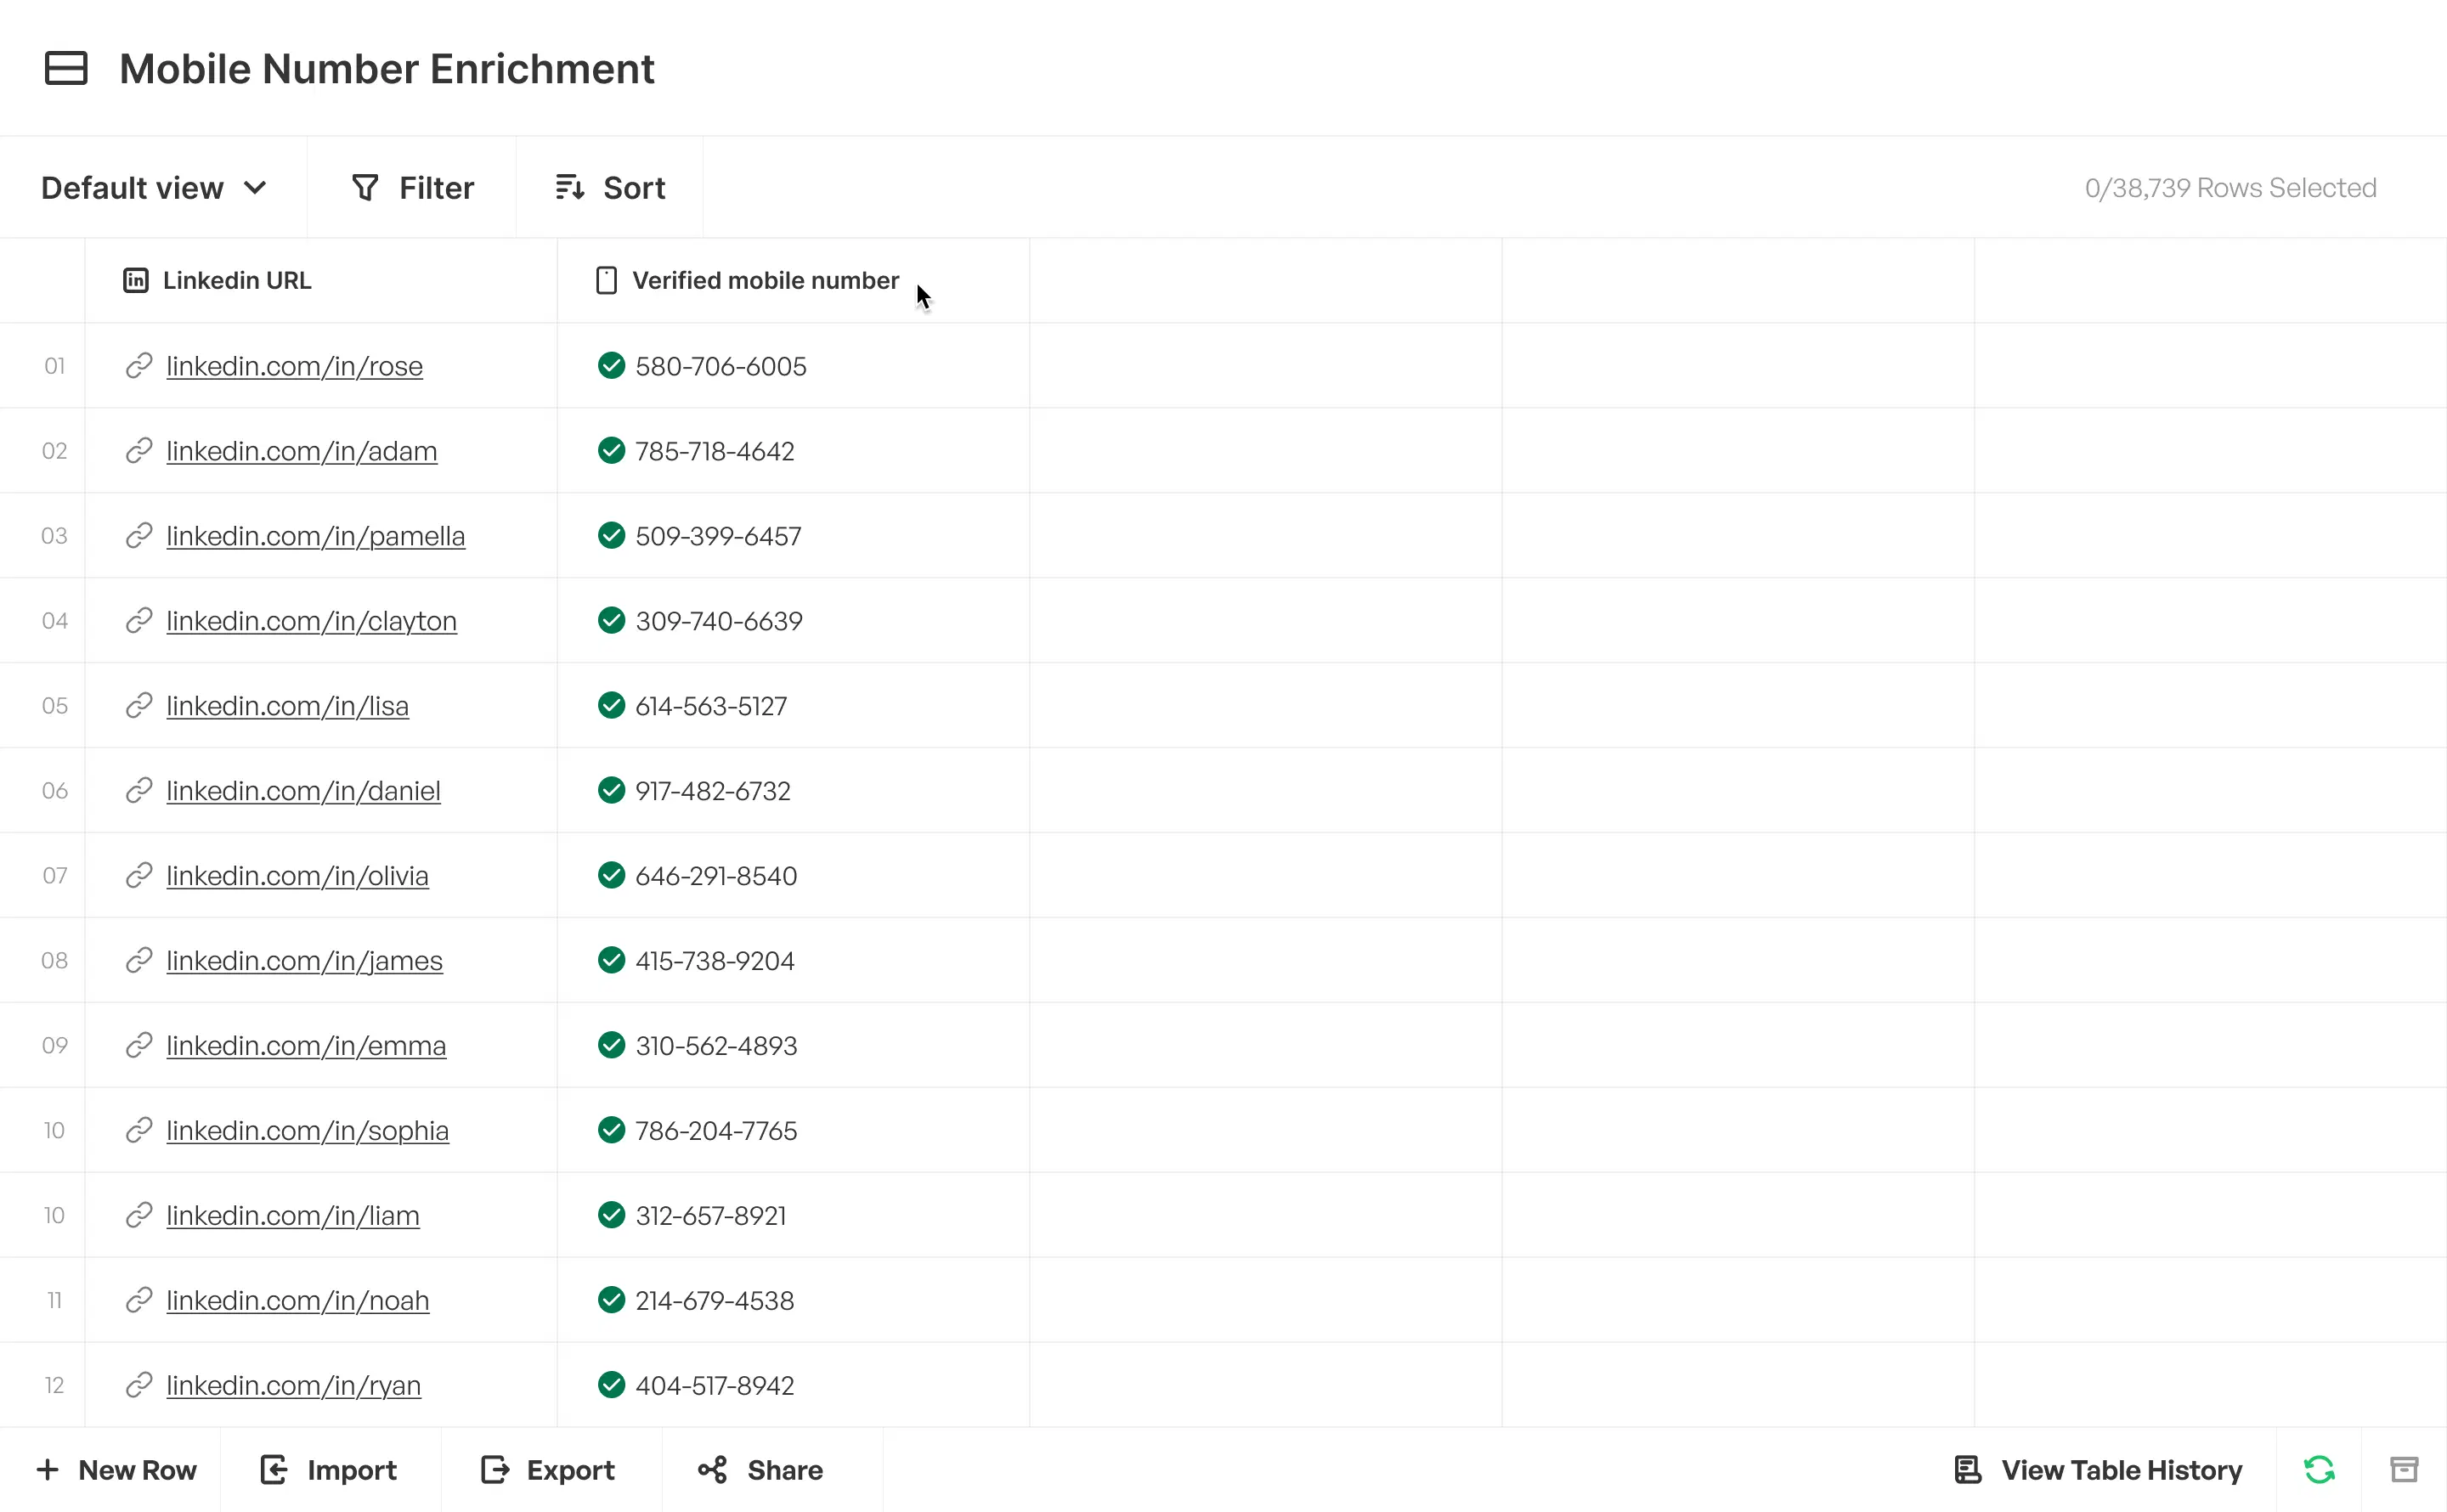Viewport: 2447px width, 1512px height.
Task: Open the linkedin.com/in/adam profile link
Action: 301,450
